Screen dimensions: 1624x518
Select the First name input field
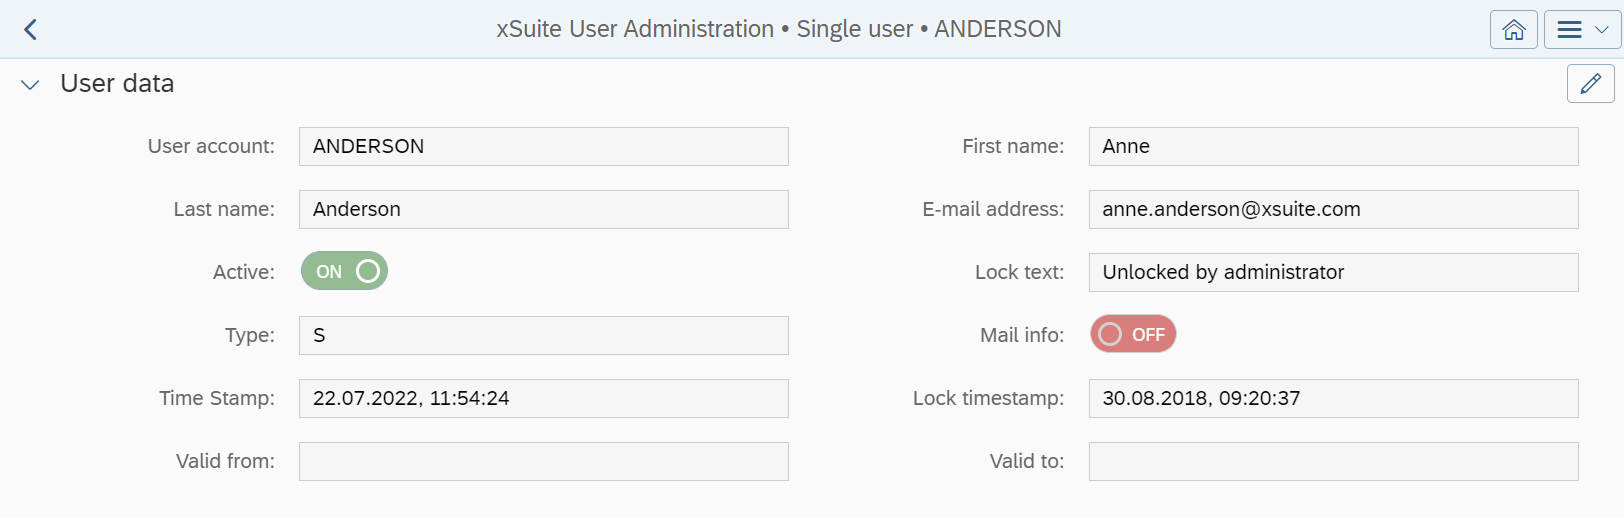tap(1333, 146)
